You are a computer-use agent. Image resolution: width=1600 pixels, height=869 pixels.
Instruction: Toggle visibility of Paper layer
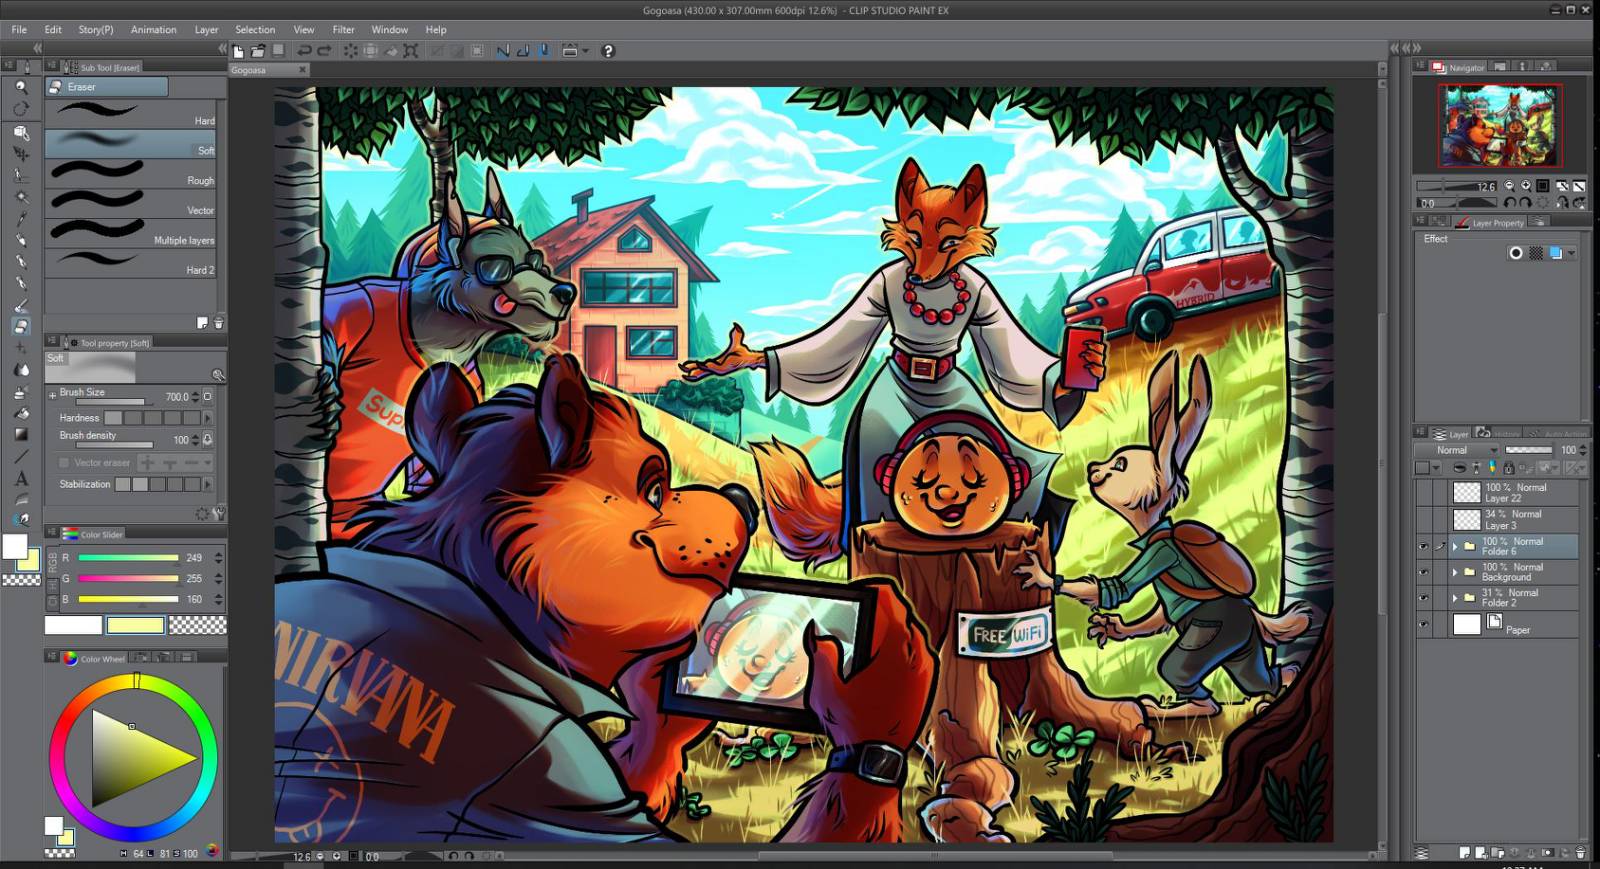click(x=1424, y=624)
